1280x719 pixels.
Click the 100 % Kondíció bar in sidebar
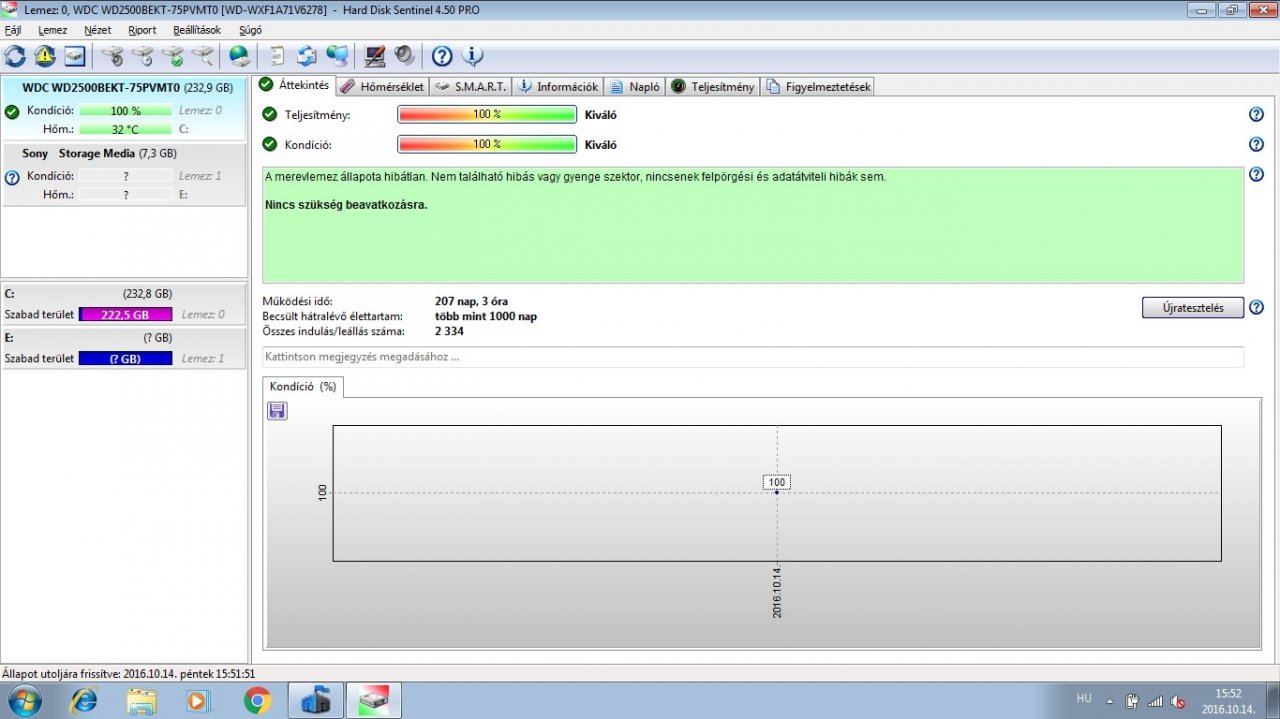[125, 111]
